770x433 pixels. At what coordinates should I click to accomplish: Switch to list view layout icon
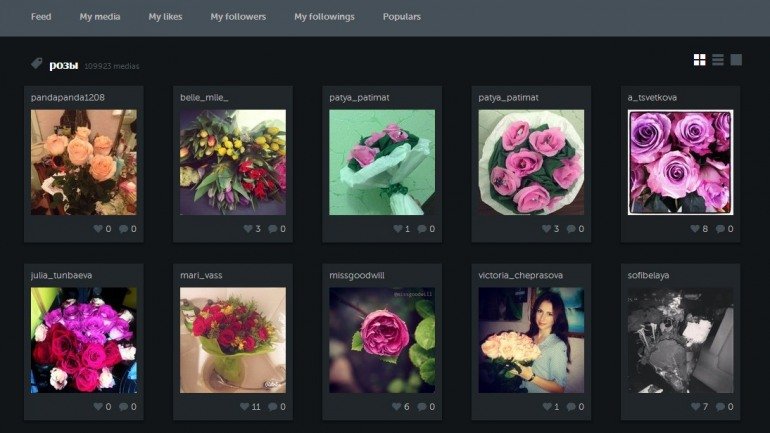(x=718, y=60)
